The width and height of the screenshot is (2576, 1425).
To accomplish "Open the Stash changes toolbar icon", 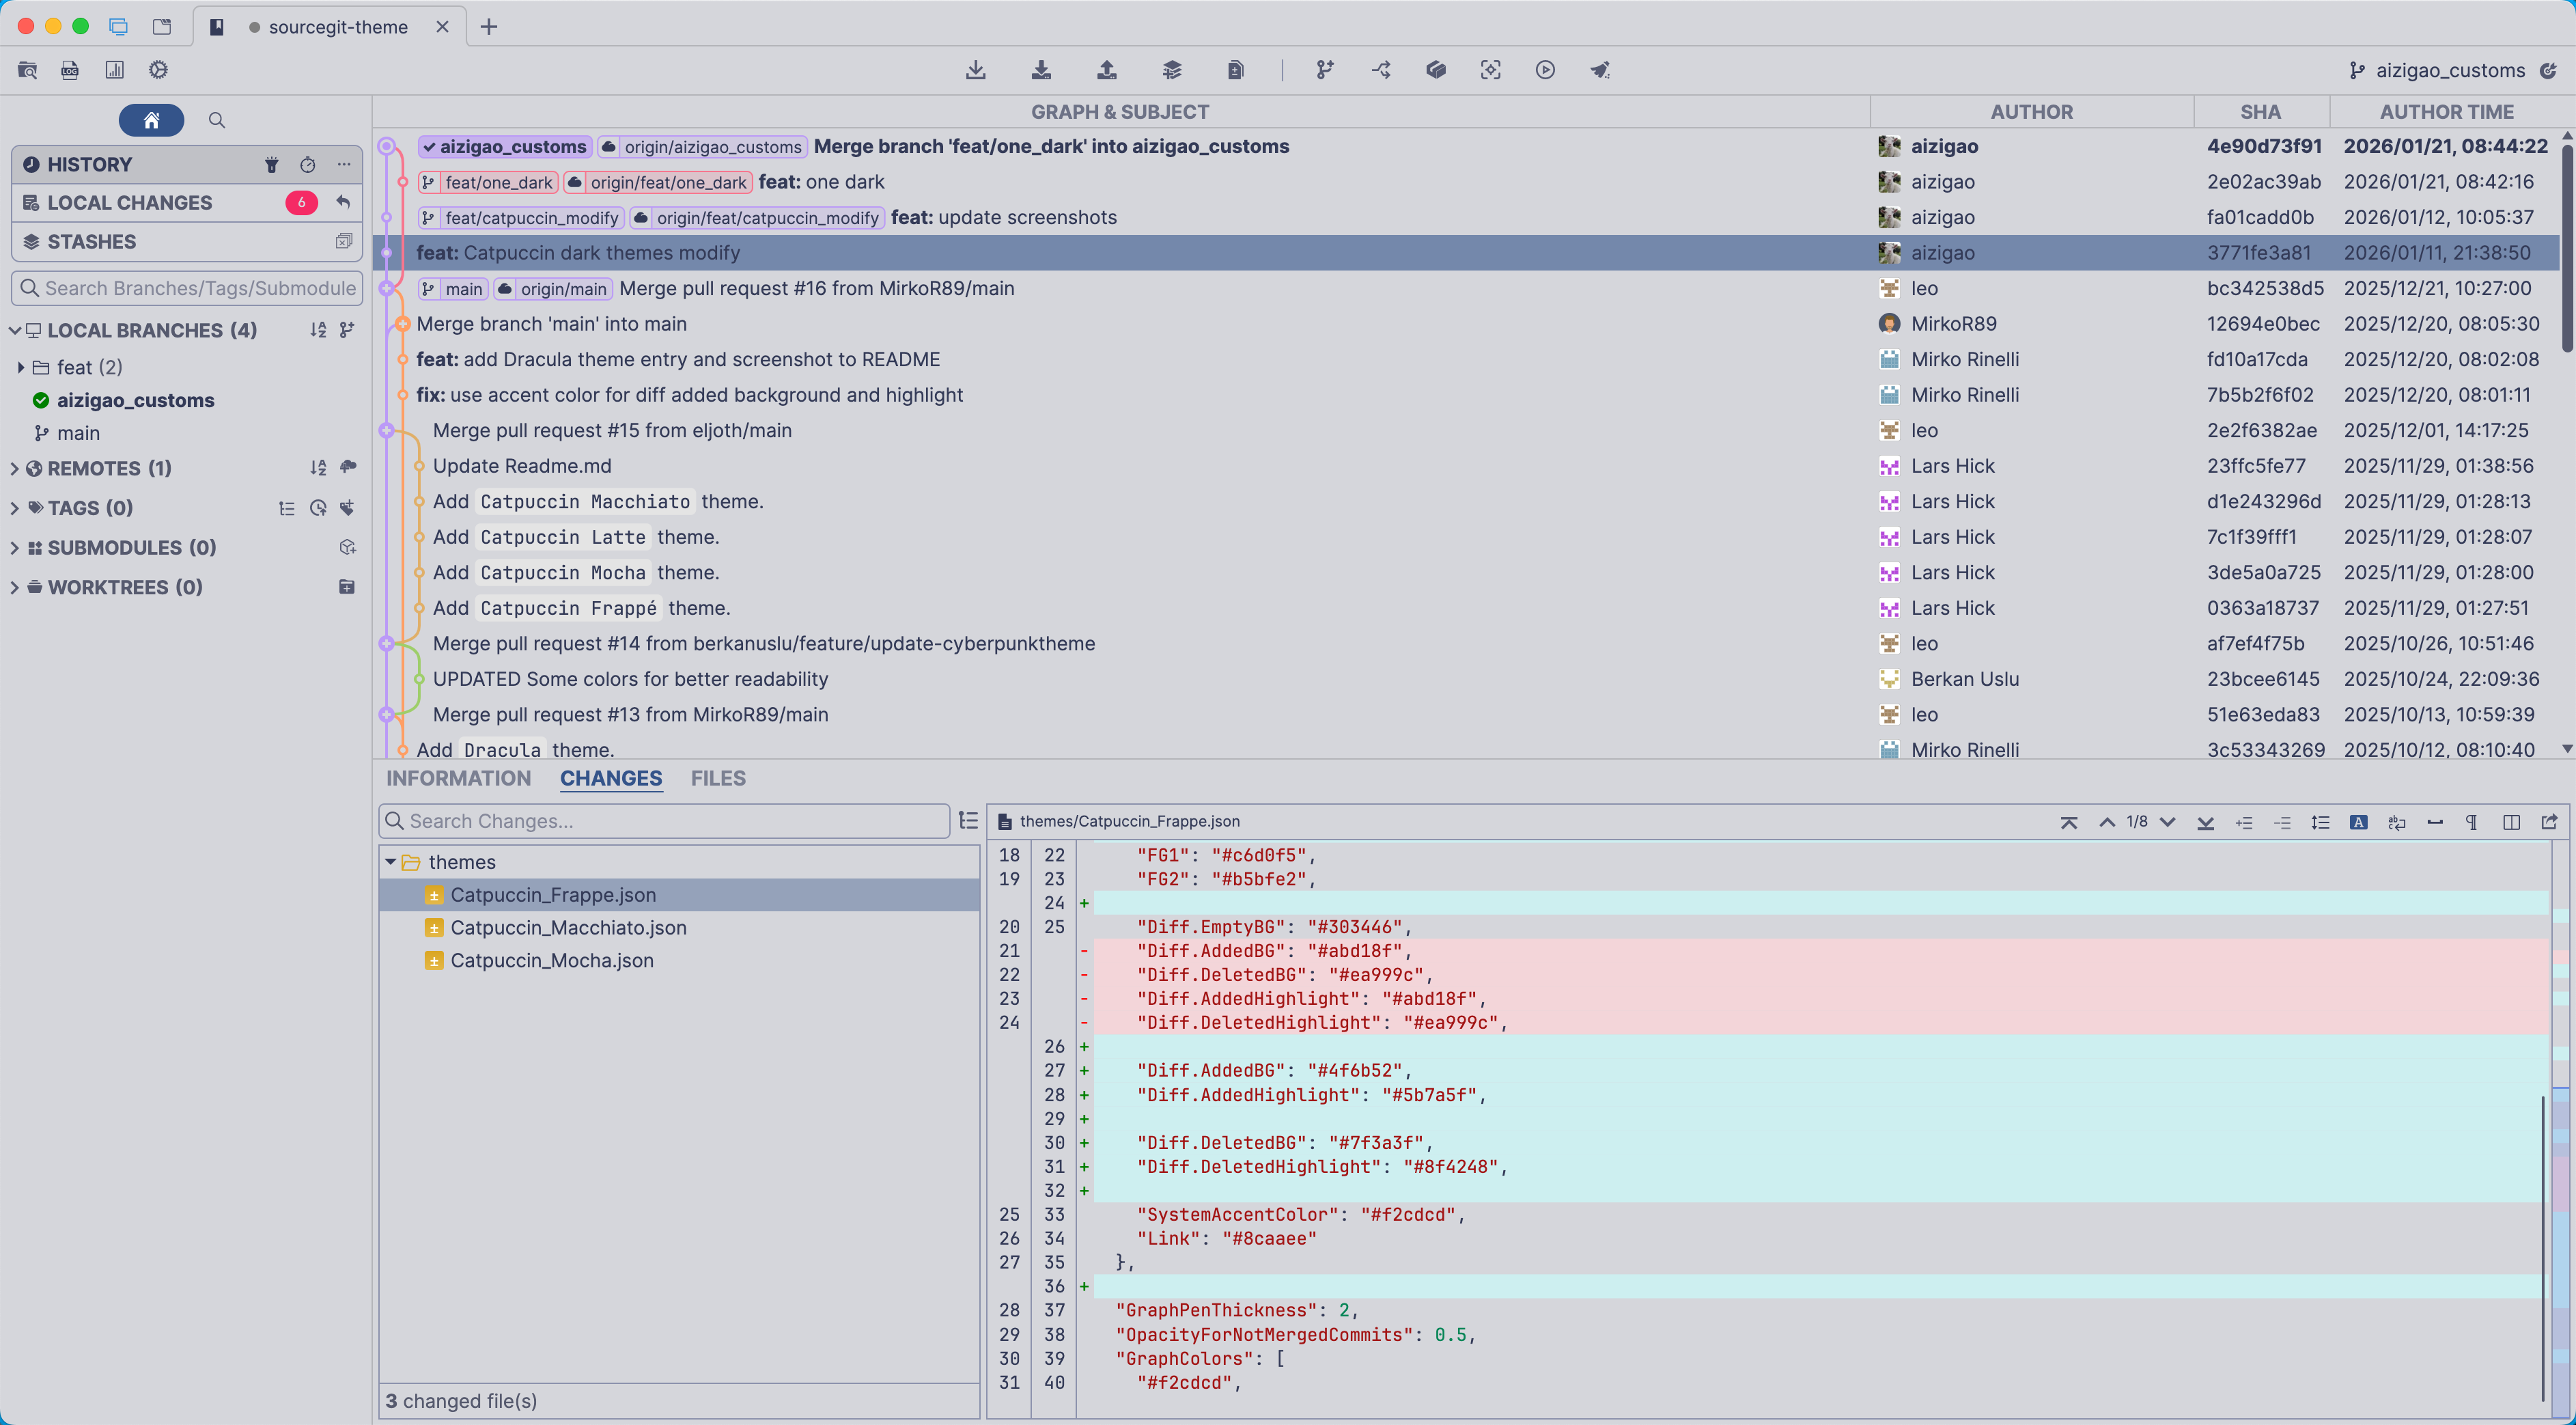I will click(1172, 70).
